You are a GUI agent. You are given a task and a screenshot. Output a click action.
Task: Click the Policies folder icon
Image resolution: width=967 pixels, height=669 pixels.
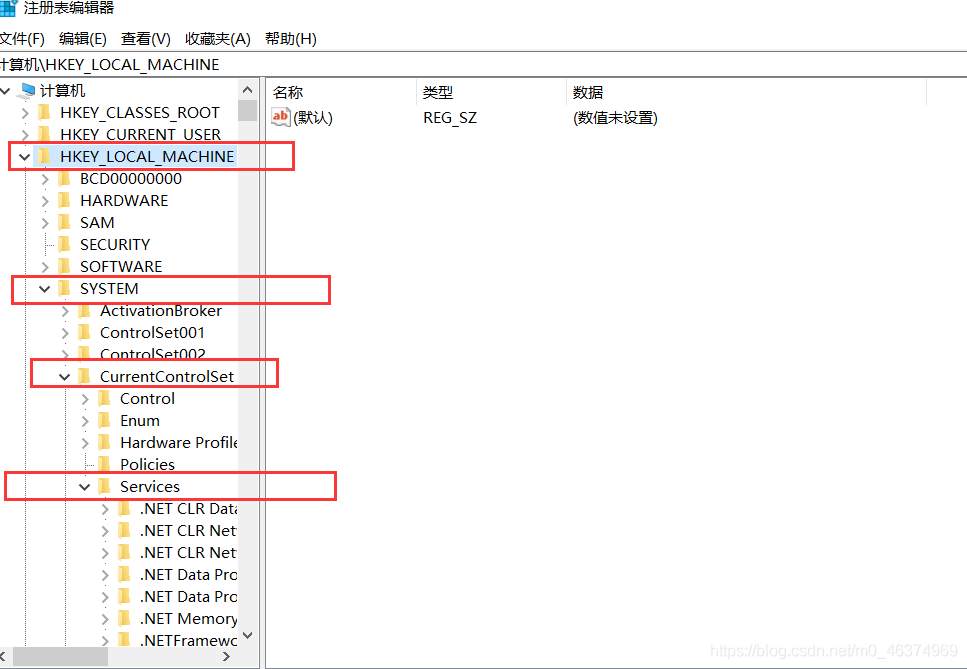tap(103, 464)
